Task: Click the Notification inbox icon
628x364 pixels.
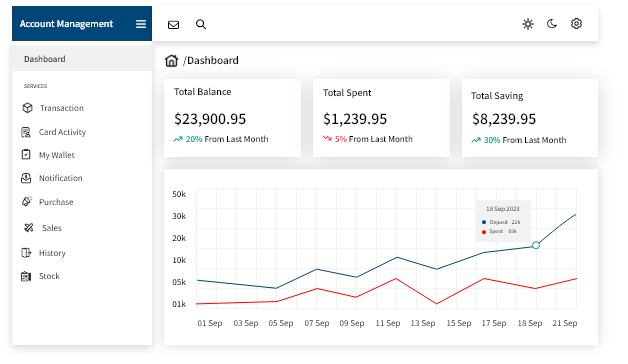Action: 26,178
